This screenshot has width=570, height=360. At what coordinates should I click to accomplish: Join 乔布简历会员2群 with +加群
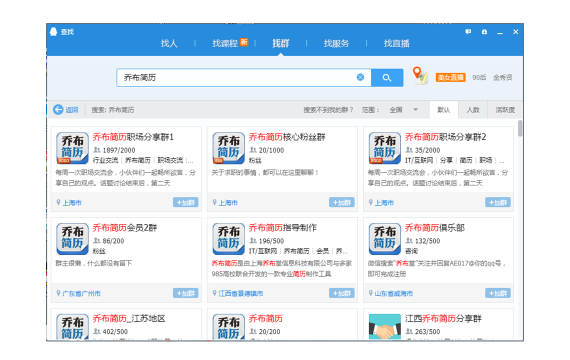pyautogui.click(x=185, y=293)
